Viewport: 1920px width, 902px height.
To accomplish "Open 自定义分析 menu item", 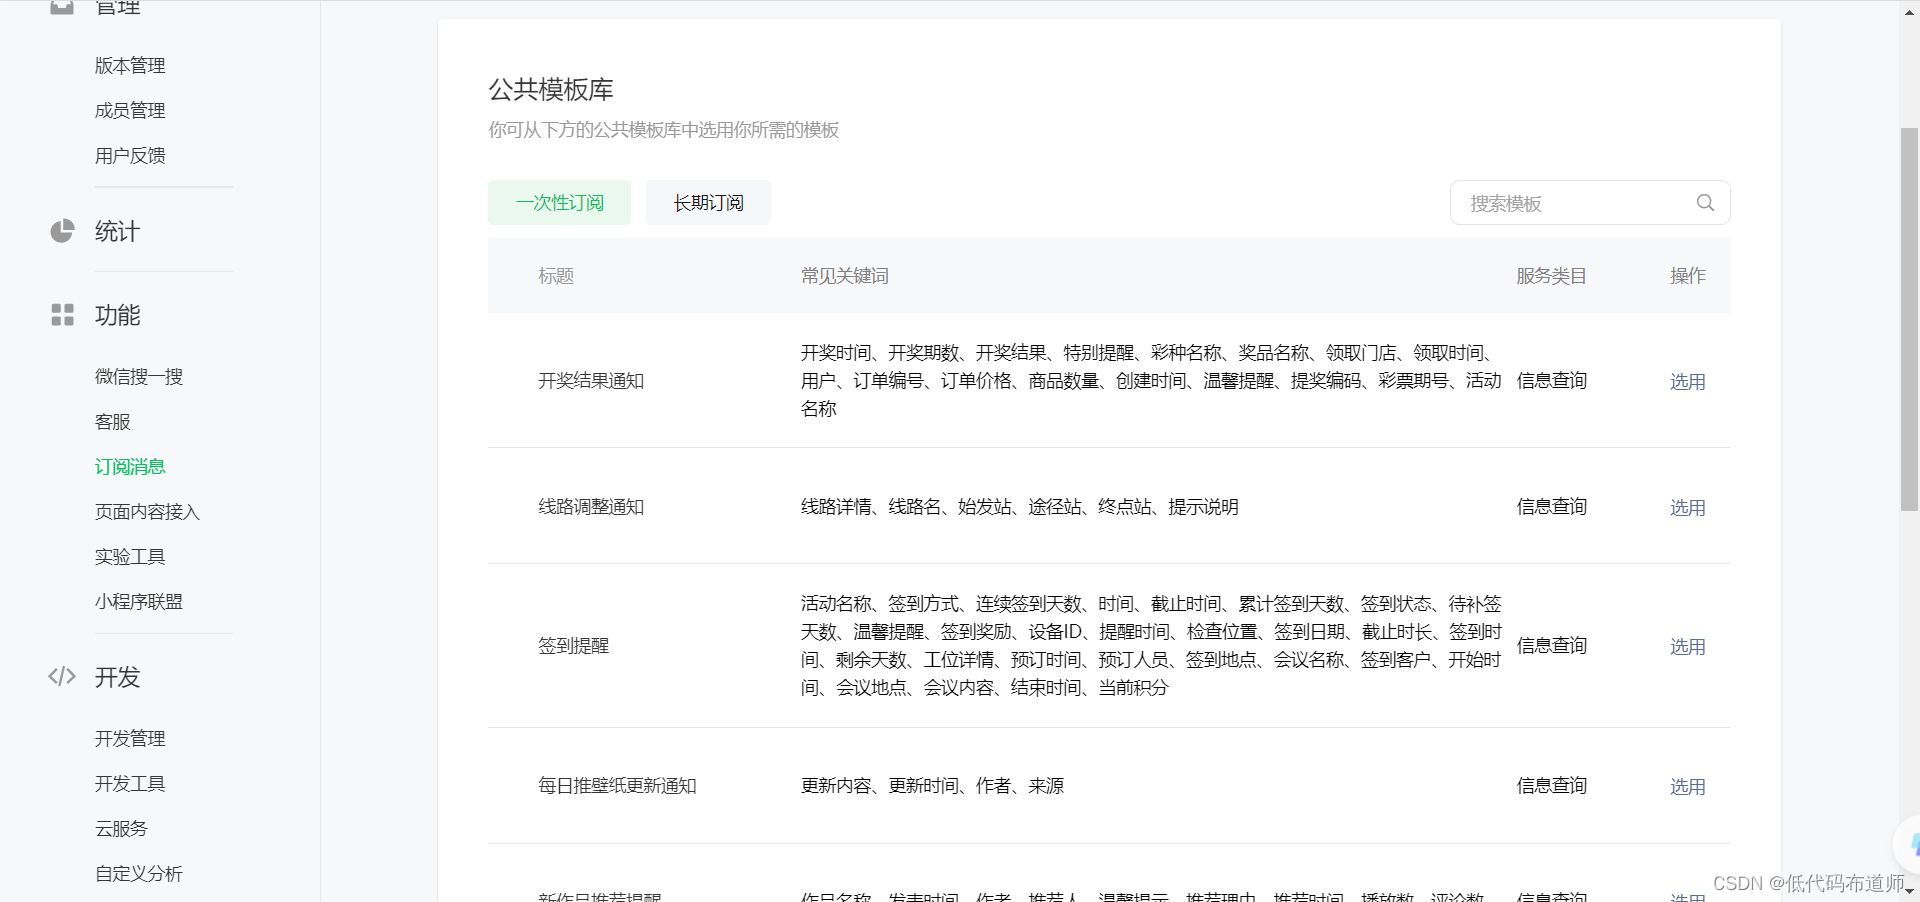I will pos(139,874).
